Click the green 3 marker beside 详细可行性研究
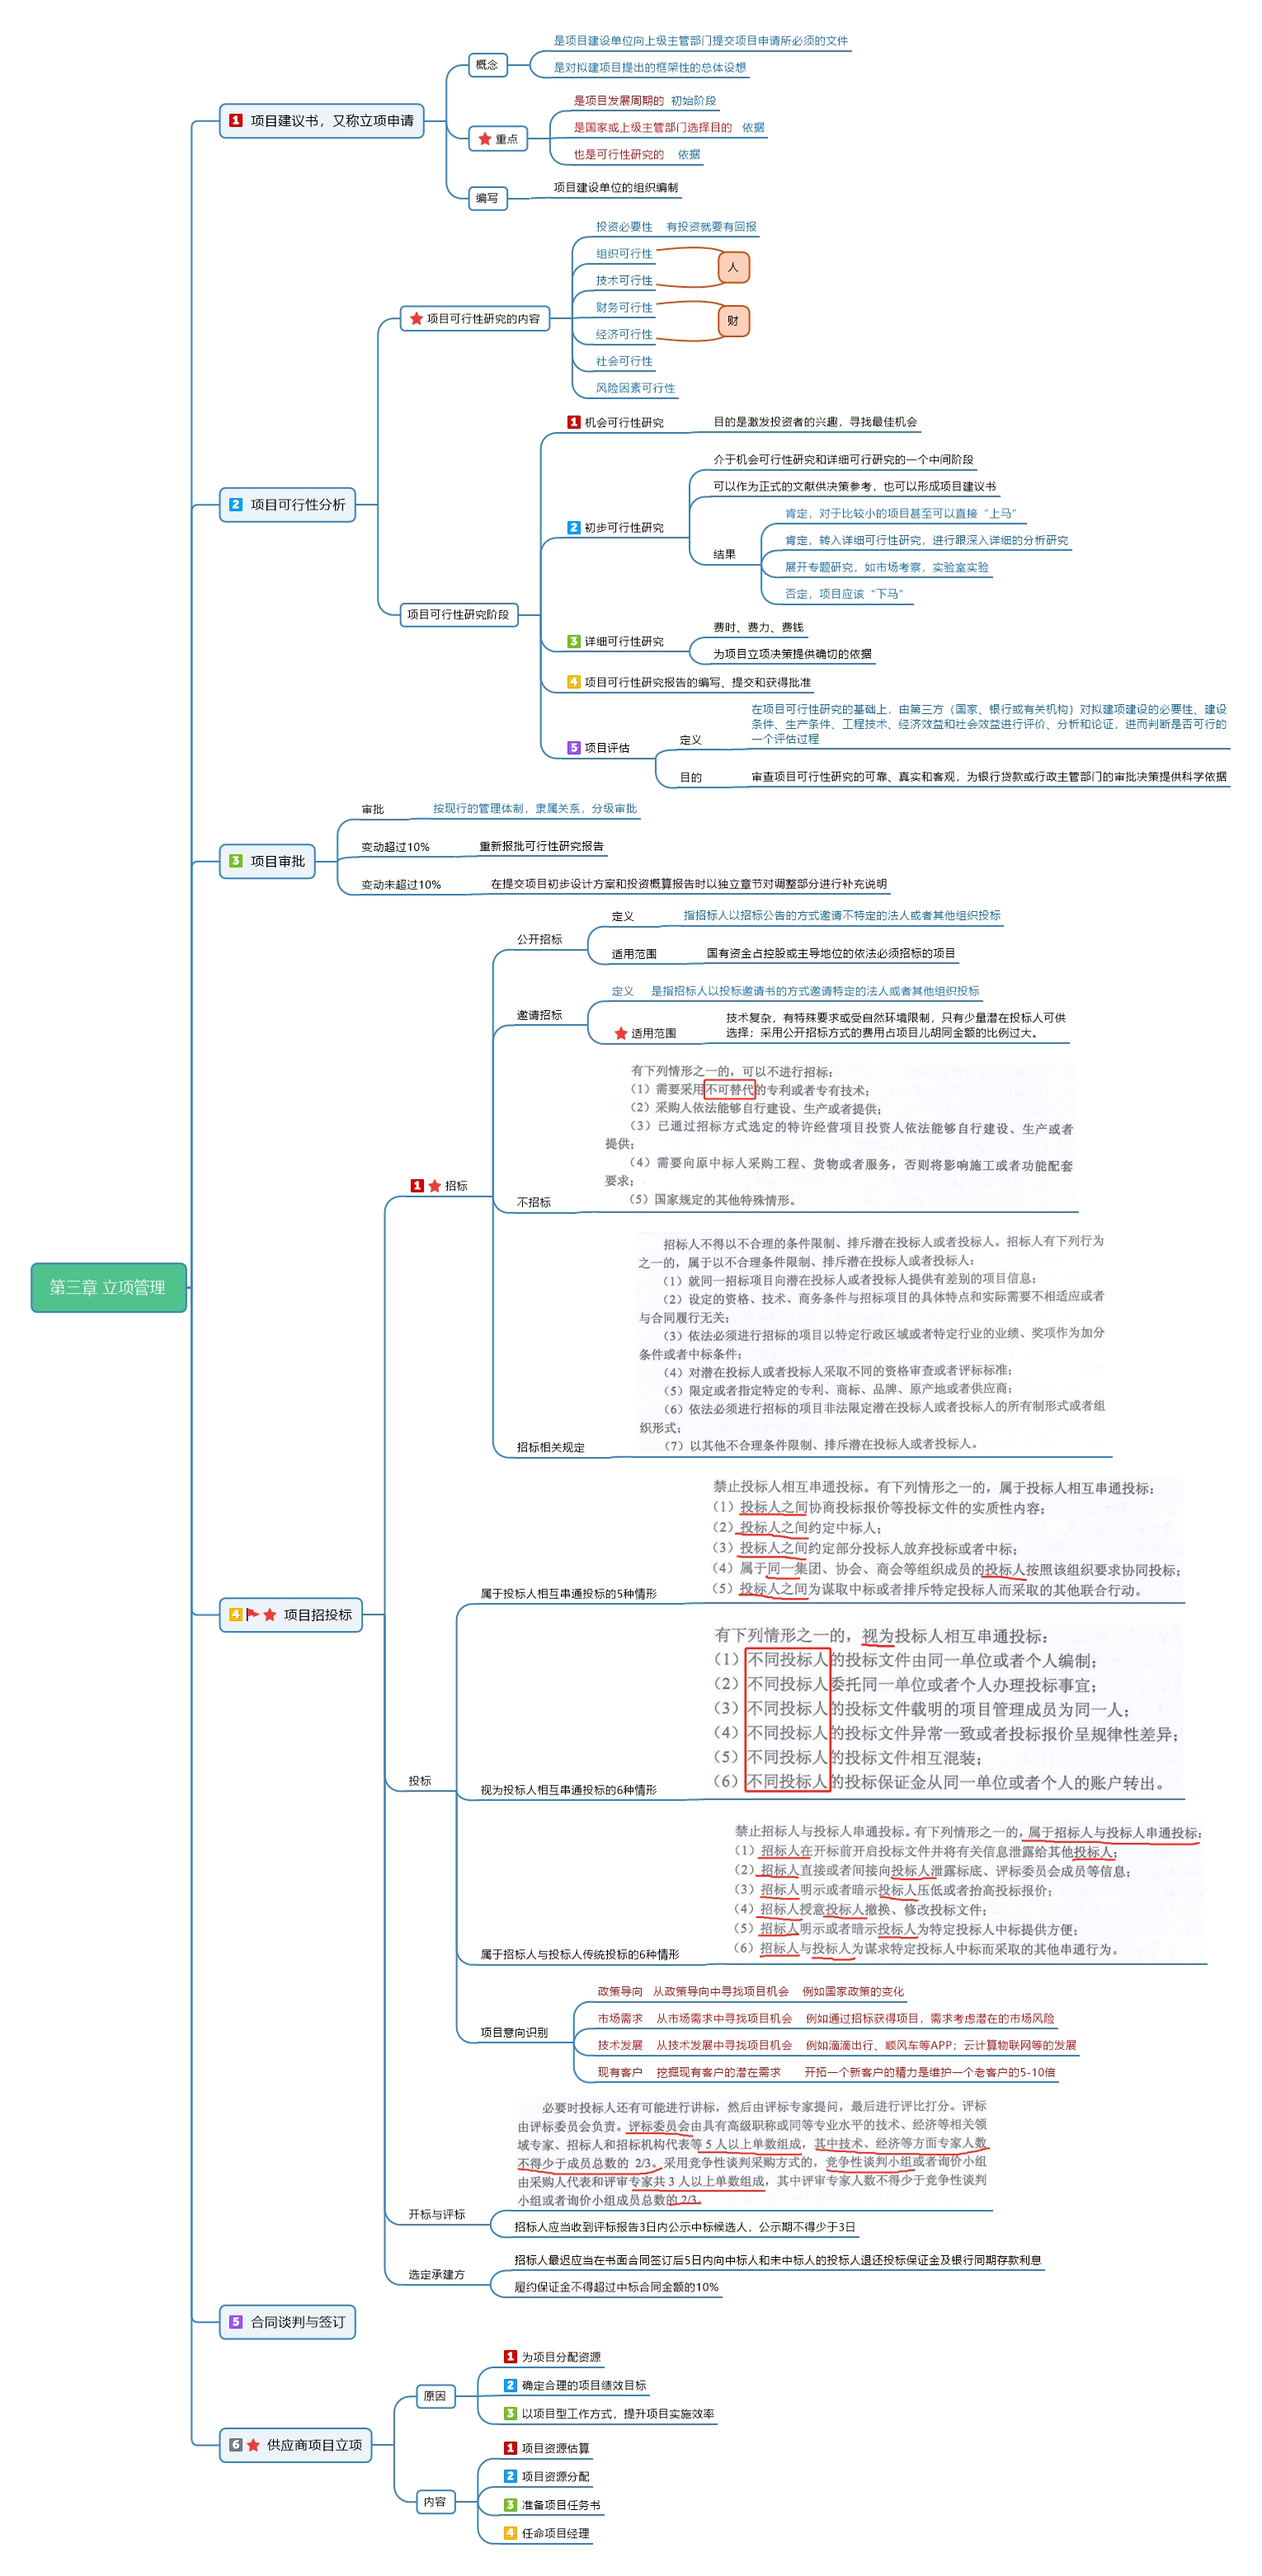Screen dimensions: 1262x2576 (574, 642)
